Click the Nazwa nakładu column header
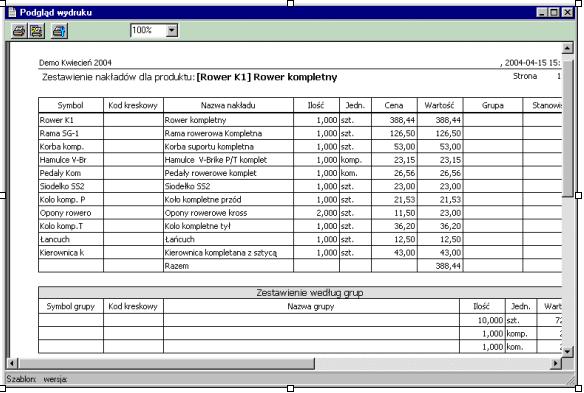 pos(228,105)
